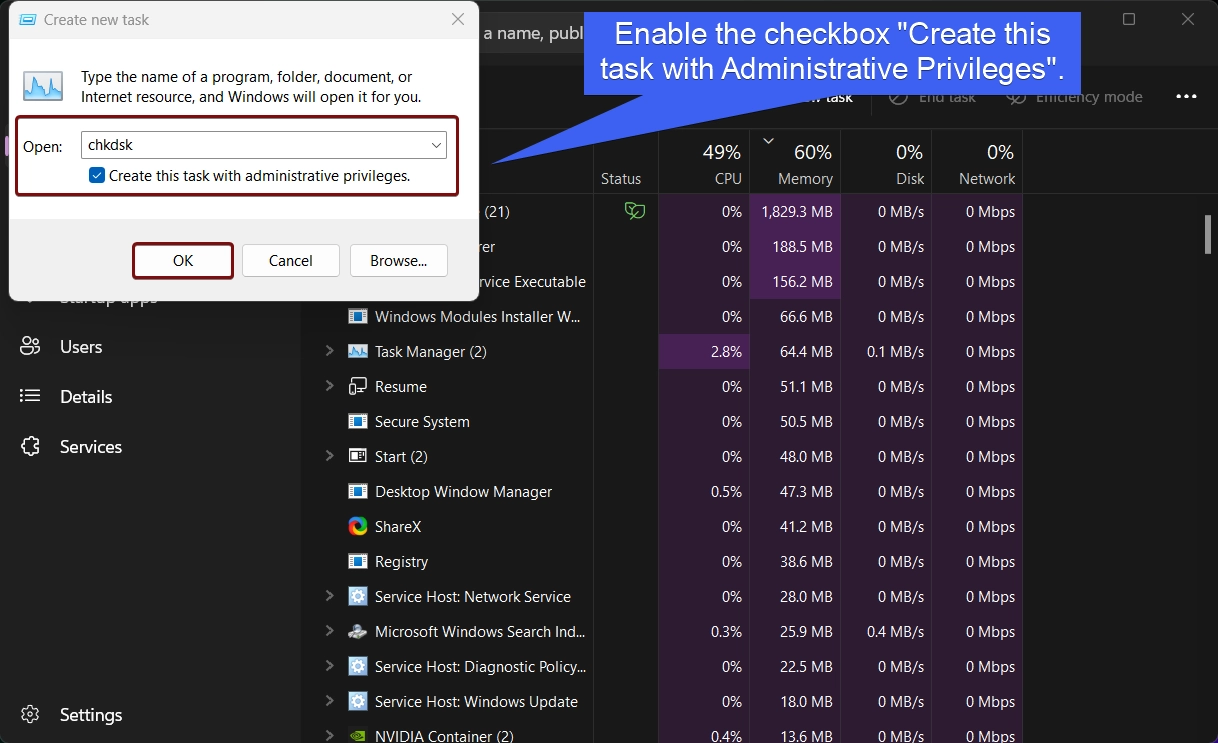Viewport: 1218px width, 743px height.
Task: Select the Registry process name
Action: [x=401, y=562]
